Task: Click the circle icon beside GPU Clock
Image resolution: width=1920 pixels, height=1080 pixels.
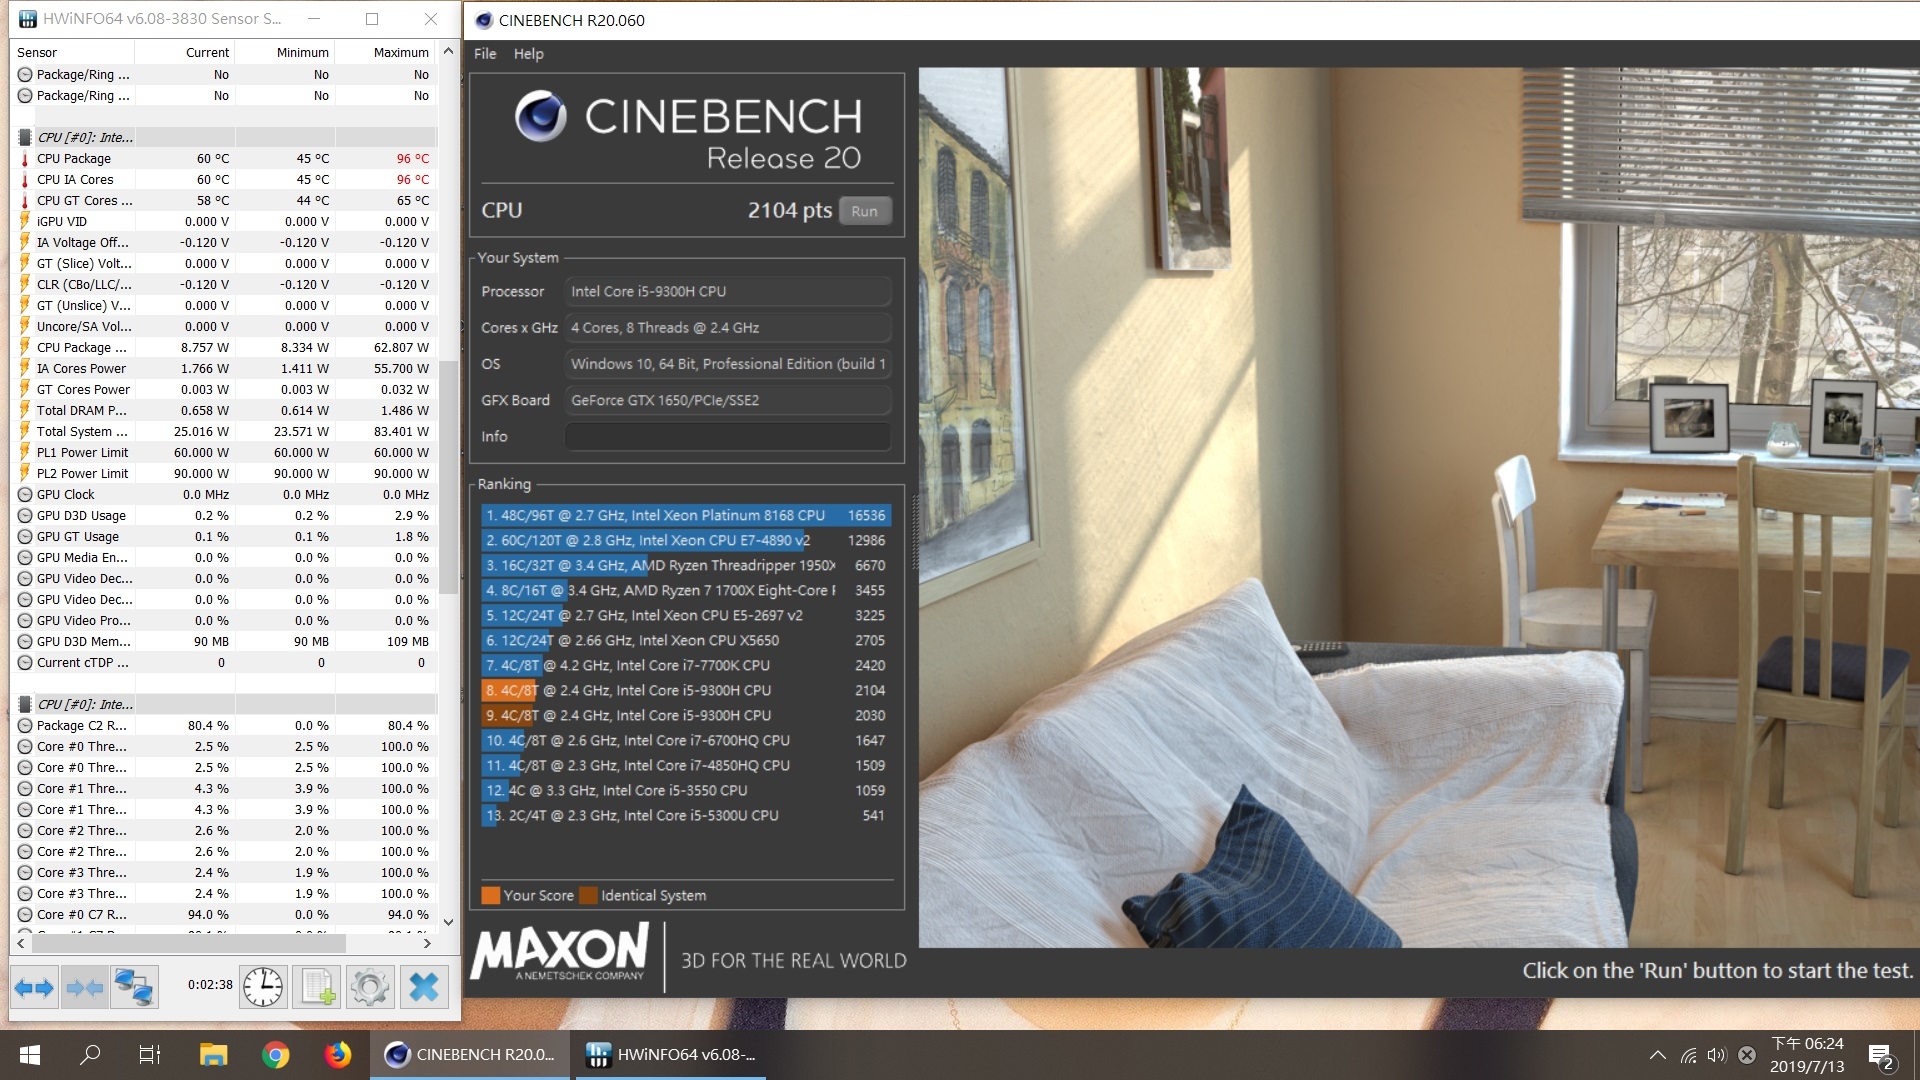Action: tap(25, 494)
